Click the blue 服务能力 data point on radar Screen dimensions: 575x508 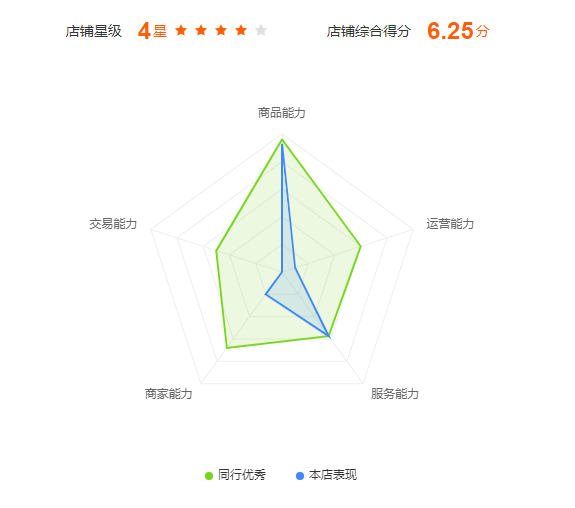[329, 336]
